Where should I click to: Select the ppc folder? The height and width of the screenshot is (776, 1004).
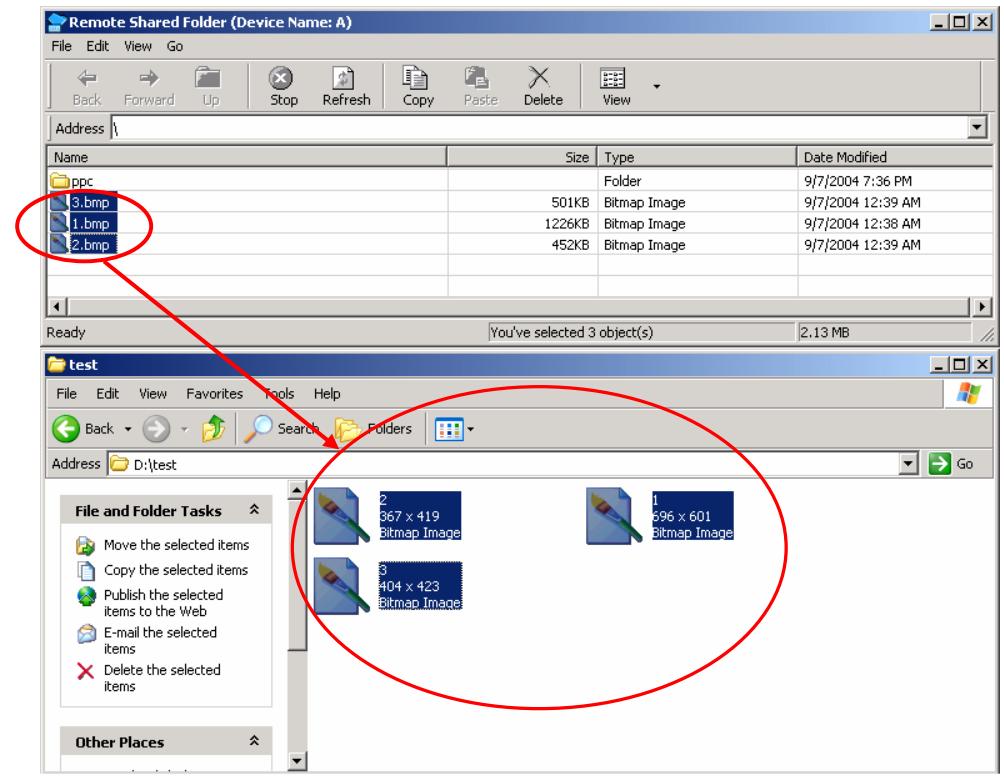pyautogui.click(x=72, y=181)
